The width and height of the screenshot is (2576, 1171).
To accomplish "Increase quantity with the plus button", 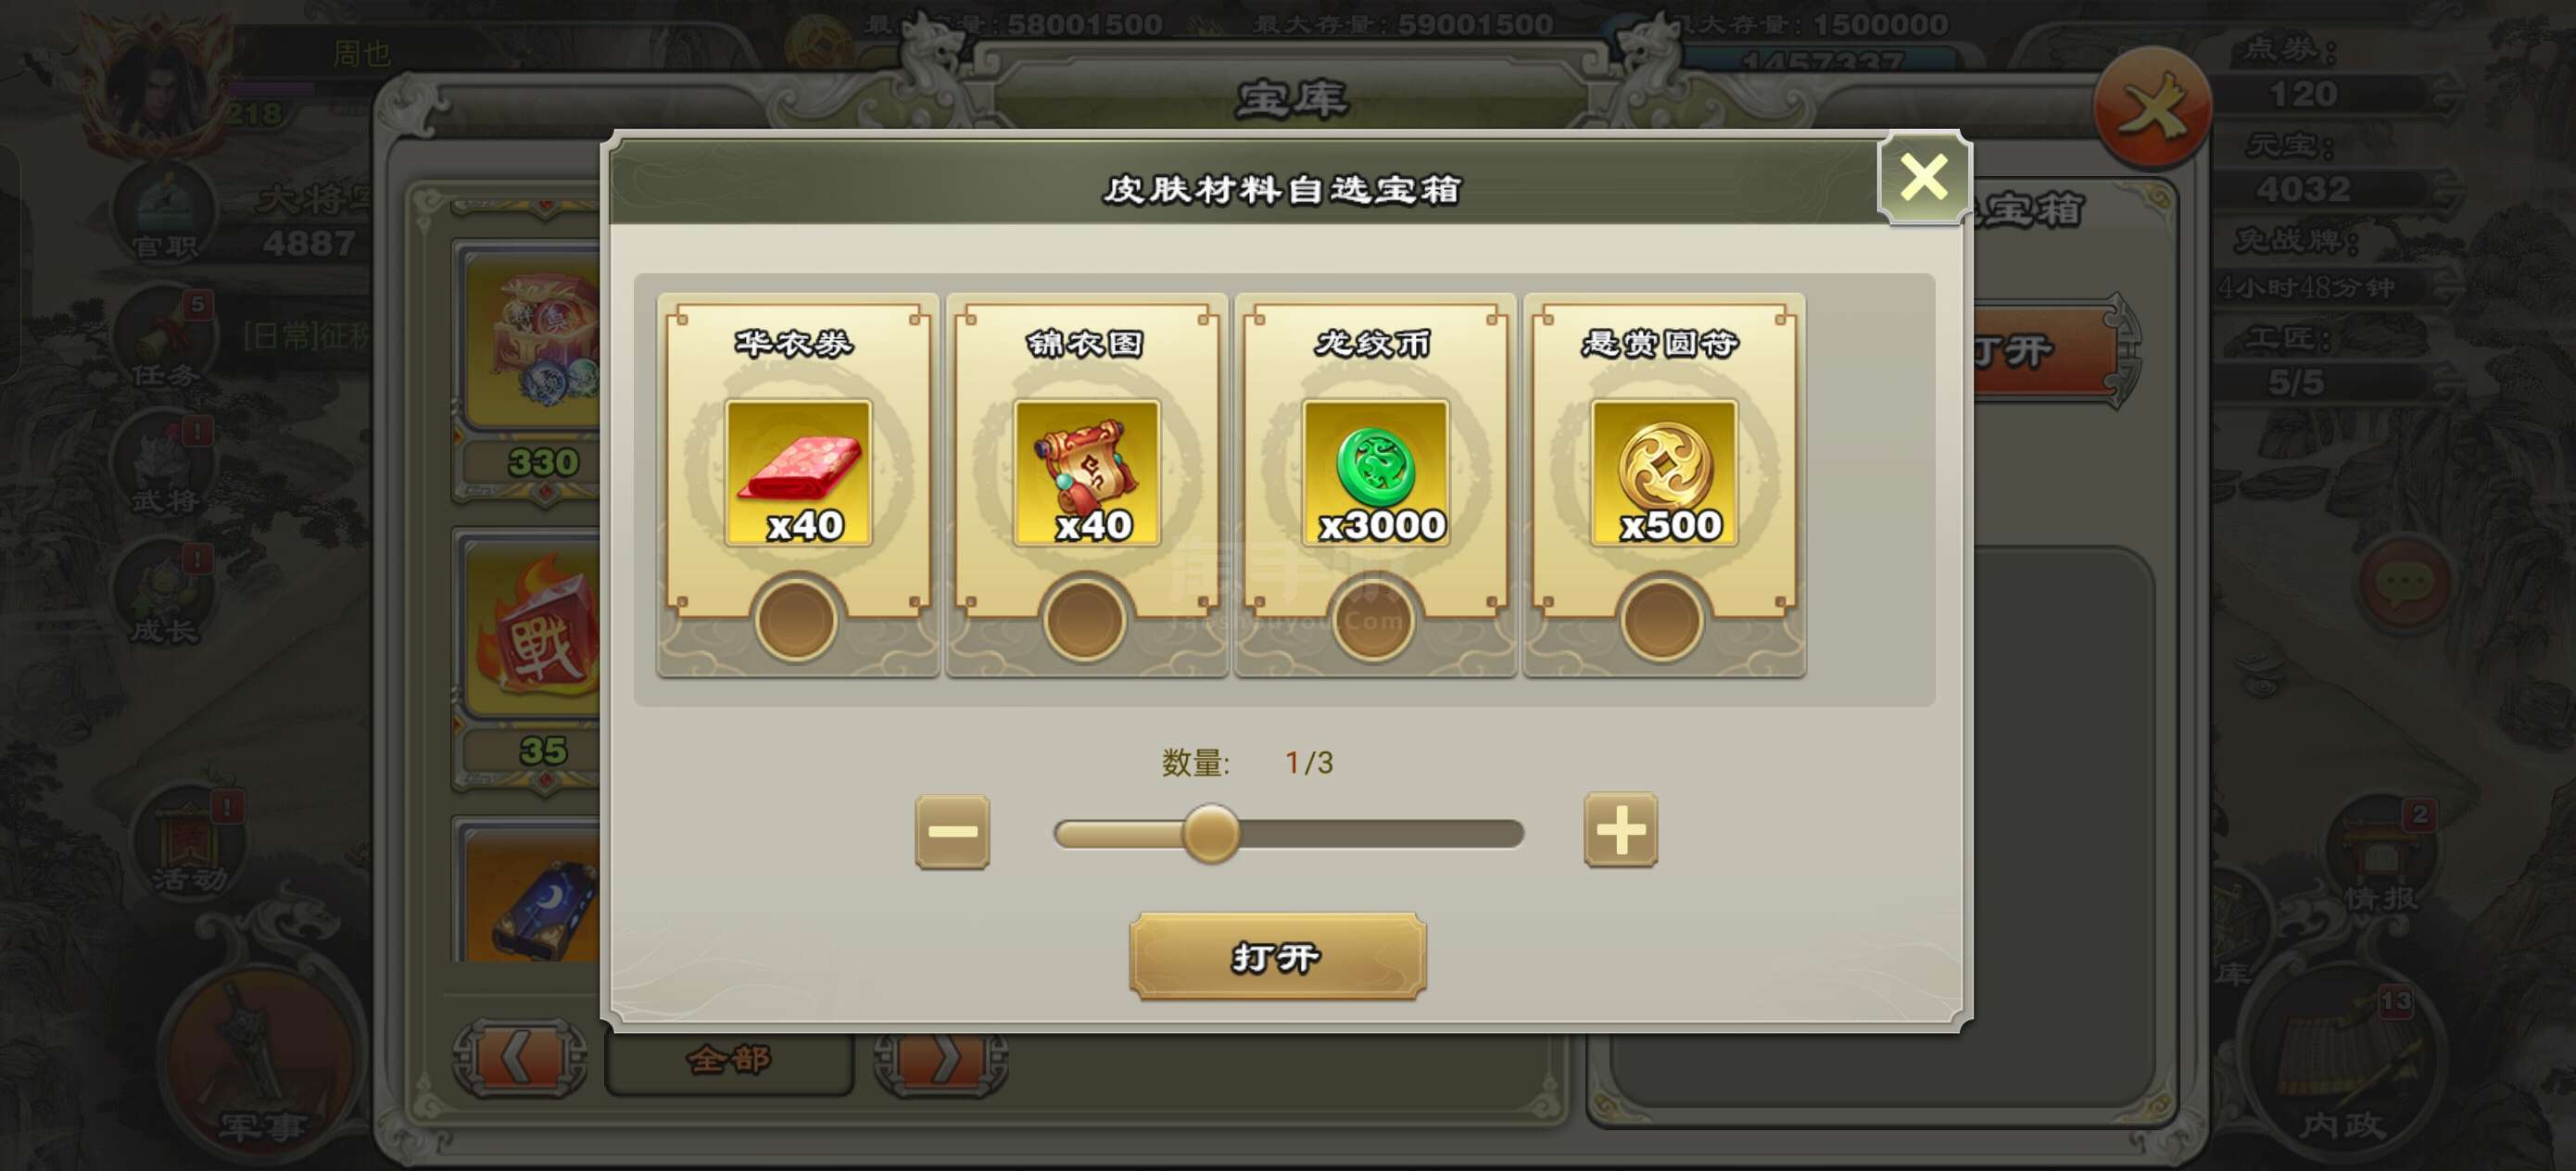I will [x=1620, y=830].
